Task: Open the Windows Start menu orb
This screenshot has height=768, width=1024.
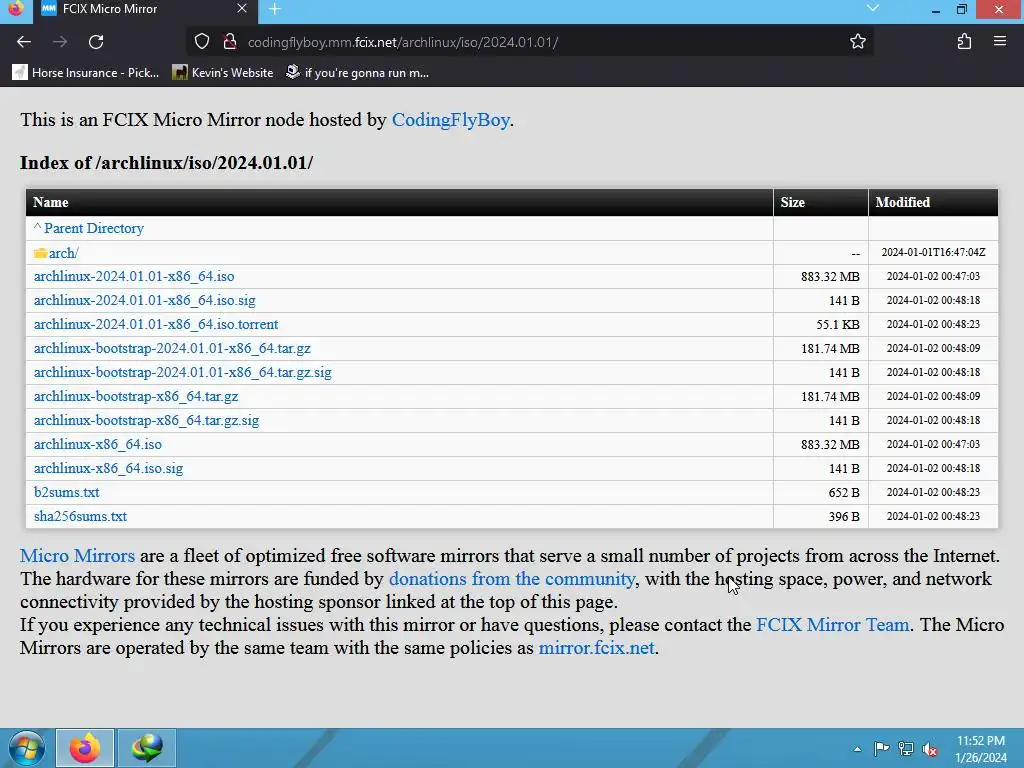Action: tap(27, 748)
